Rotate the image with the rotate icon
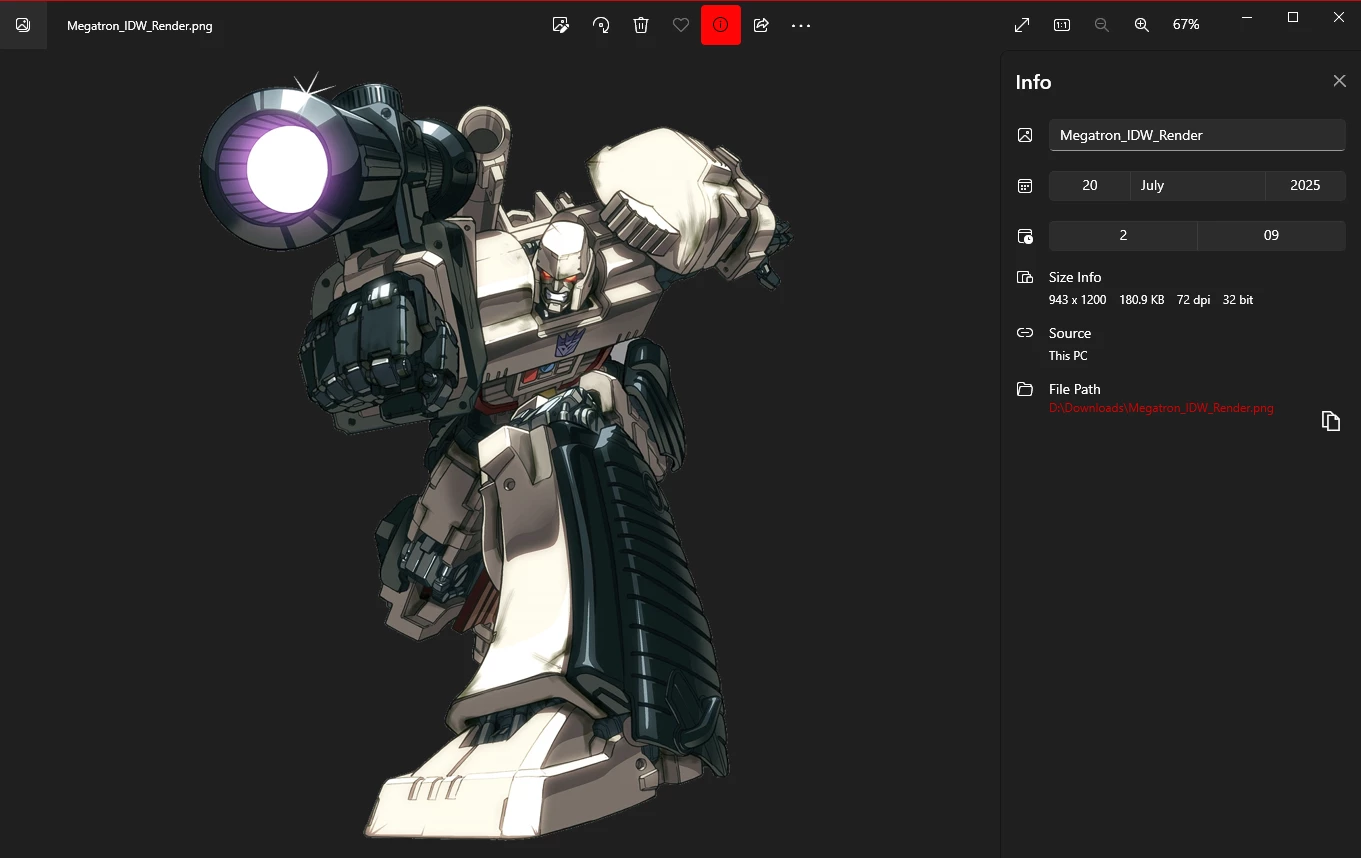The image size is (1361, 858). [601, 25]
